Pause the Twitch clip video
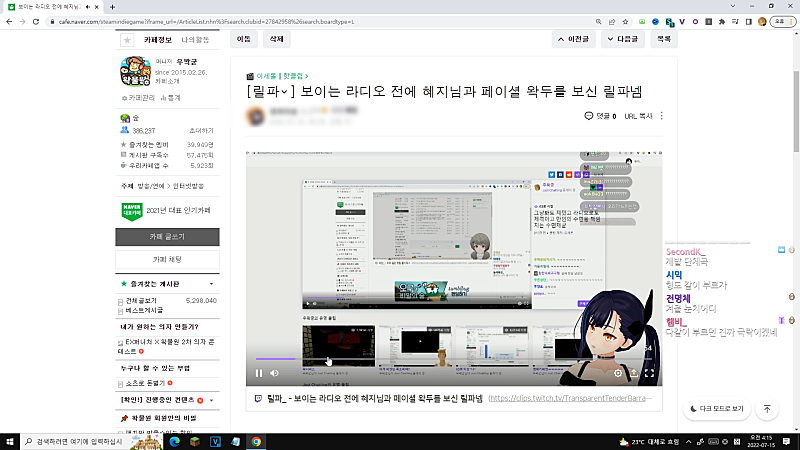 tap(259, 373)
